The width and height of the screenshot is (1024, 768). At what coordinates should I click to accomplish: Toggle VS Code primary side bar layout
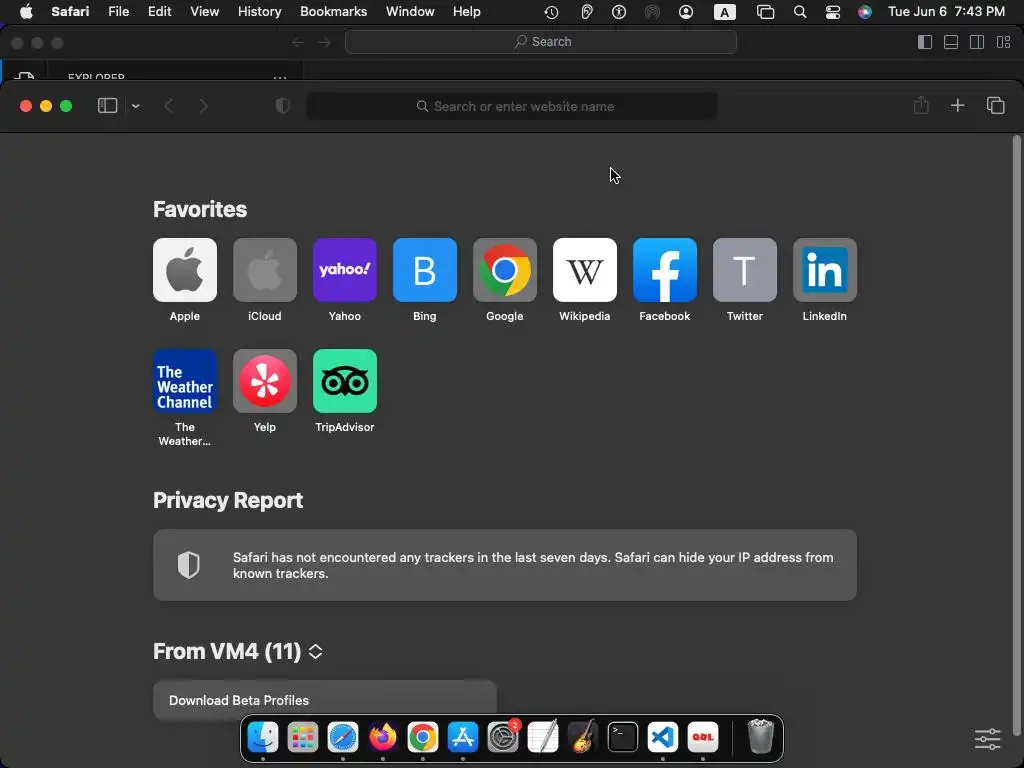pos(925,42)
